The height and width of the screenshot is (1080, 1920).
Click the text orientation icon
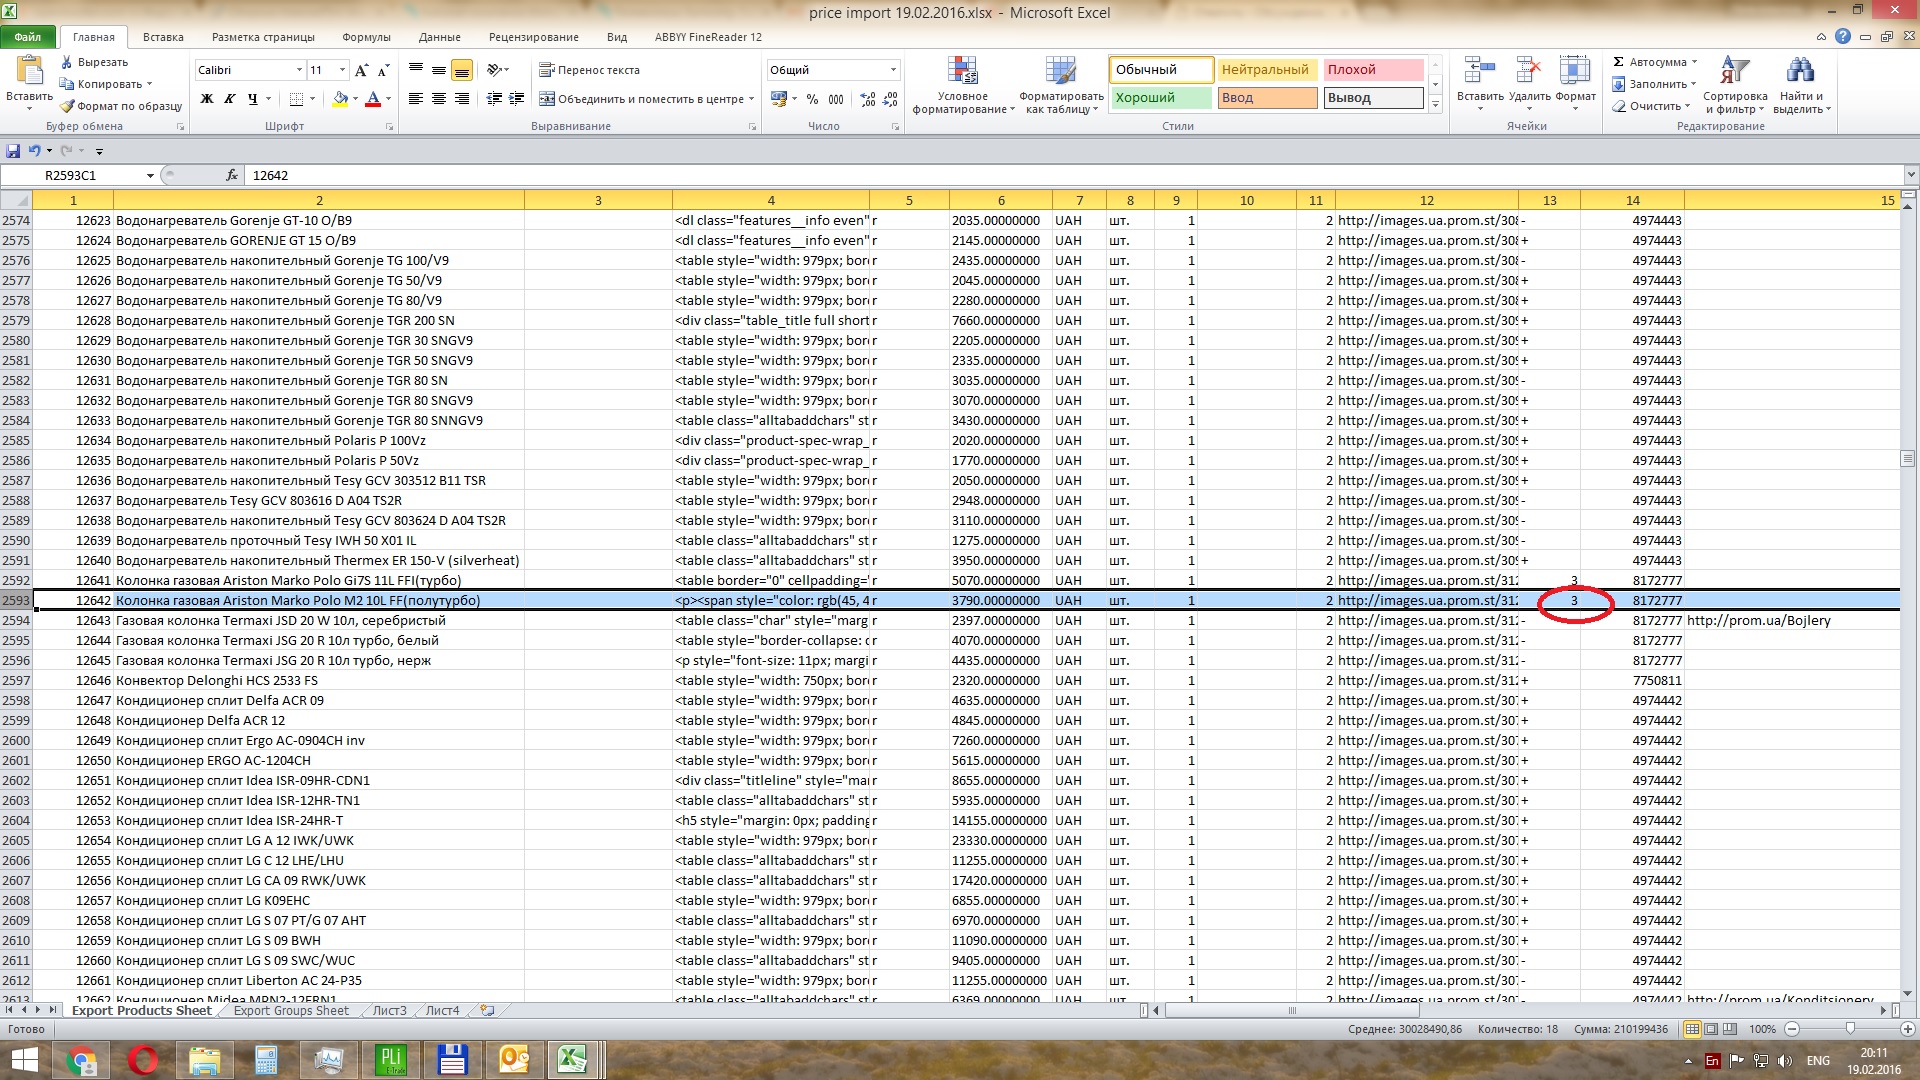[x=493, y=70]
